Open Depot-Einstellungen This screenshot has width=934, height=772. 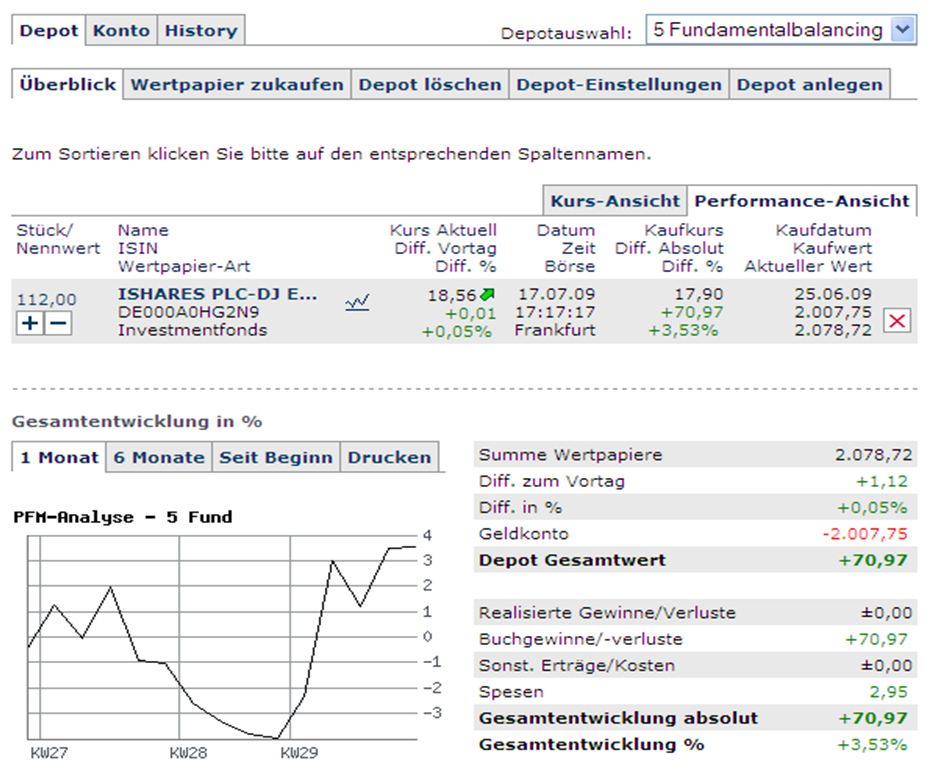(619, 85)
